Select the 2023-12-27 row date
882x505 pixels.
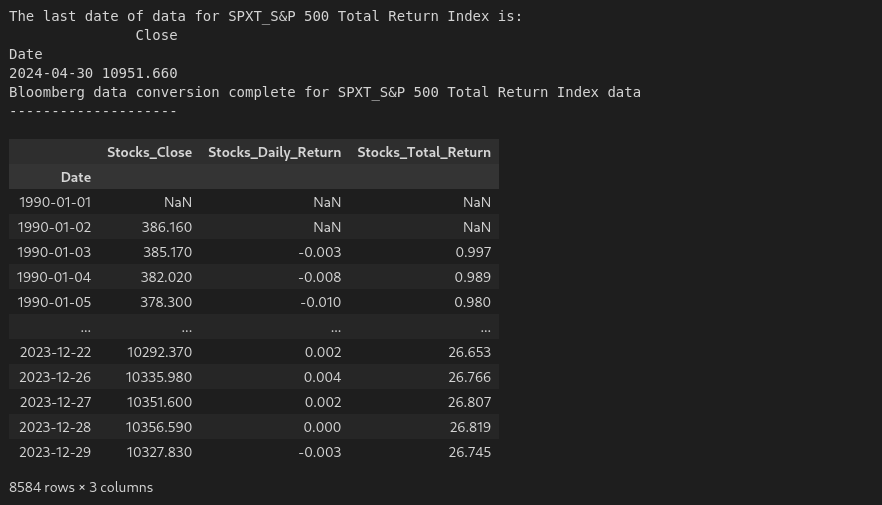point(55,402)
